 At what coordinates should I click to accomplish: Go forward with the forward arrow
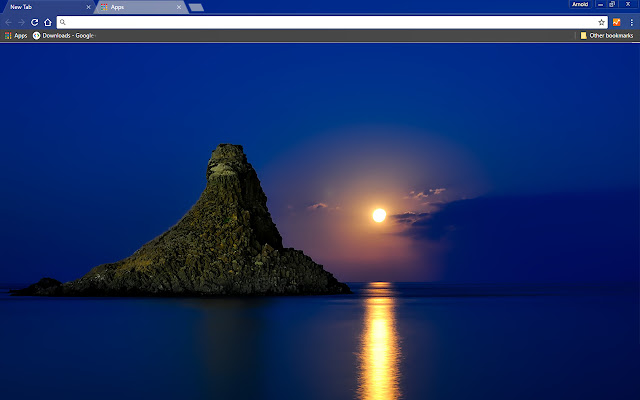point(21,22)
